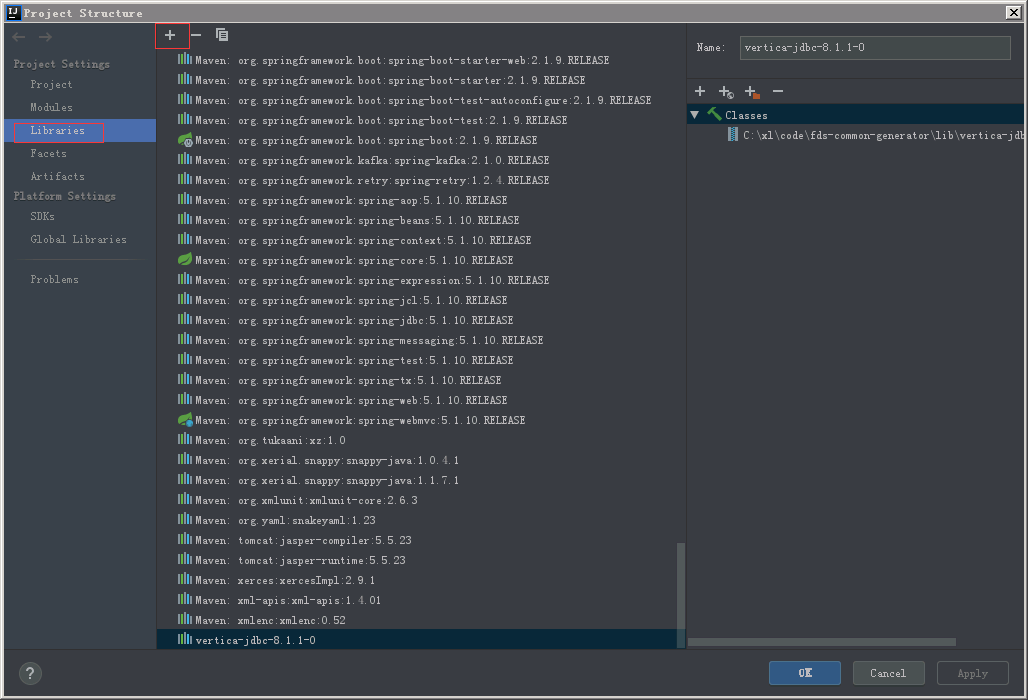The image size is (1028, 700).
Task: Dismiss dialog with the Cancel button
Action: tap(888, 673)
